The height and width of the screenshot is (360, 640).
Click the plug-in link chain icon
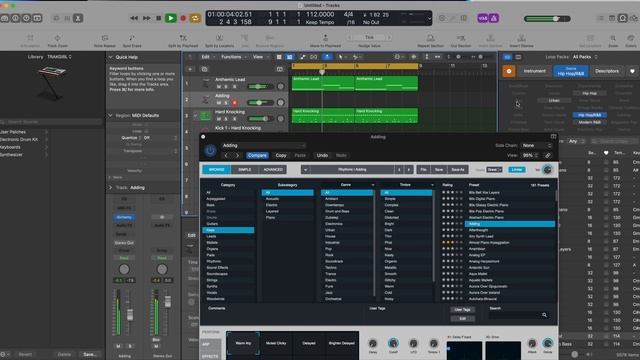[x=548, y=156]
